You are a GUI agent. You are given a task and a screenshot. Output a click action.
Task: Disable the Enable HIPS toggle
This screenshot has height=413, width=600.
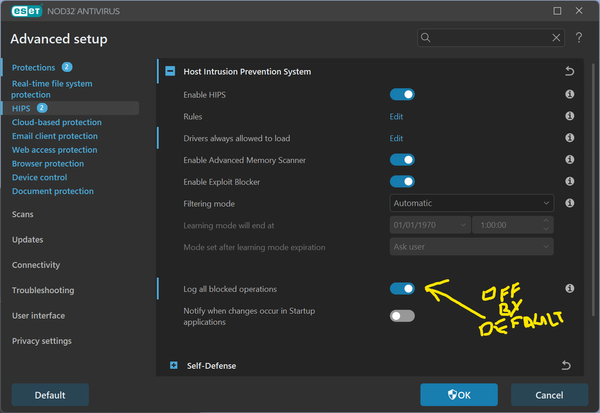(402, 95)
